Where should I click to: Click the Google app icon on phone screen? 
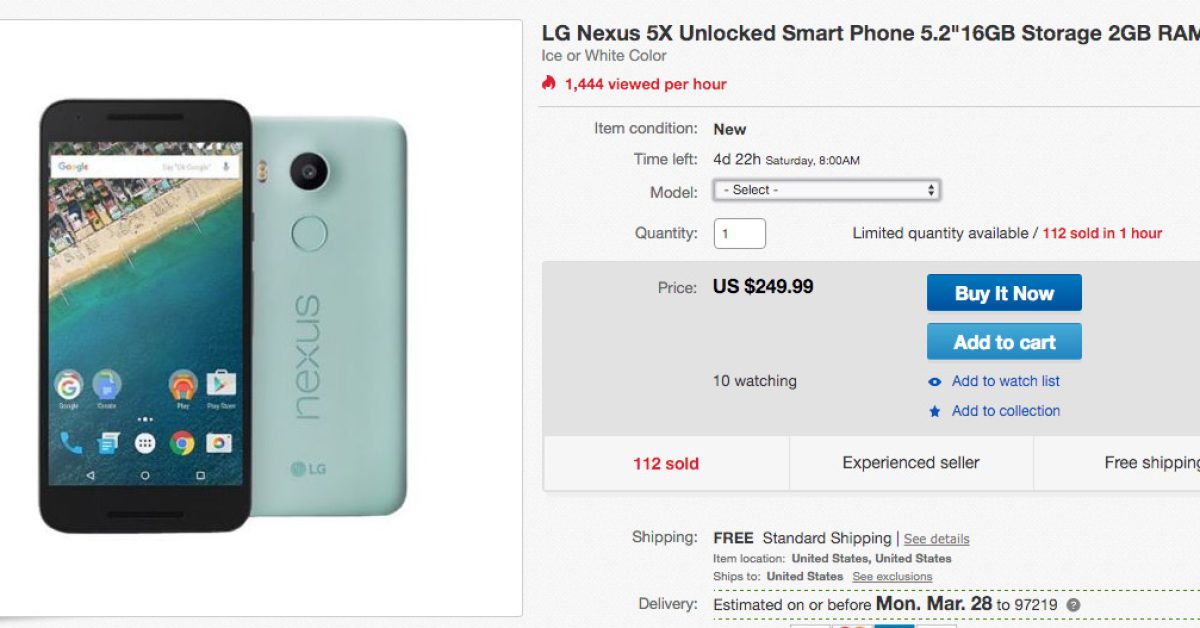click(x=69, y=384)
